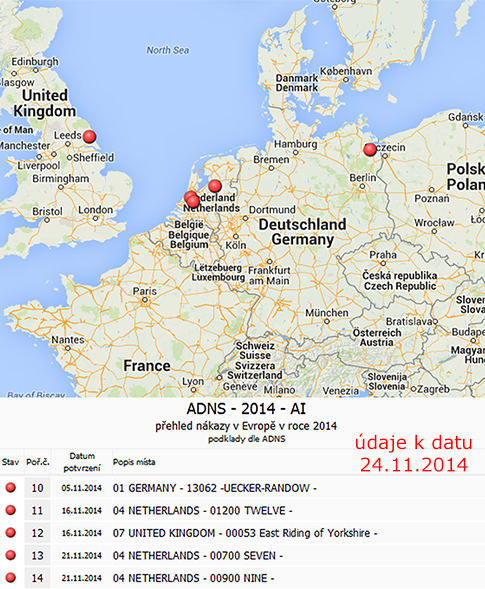Screen dimensions: 485x589
Task: Click the 'Schweiz Suisse Svizzera Switzerland' label
Action: pos(254,361)
